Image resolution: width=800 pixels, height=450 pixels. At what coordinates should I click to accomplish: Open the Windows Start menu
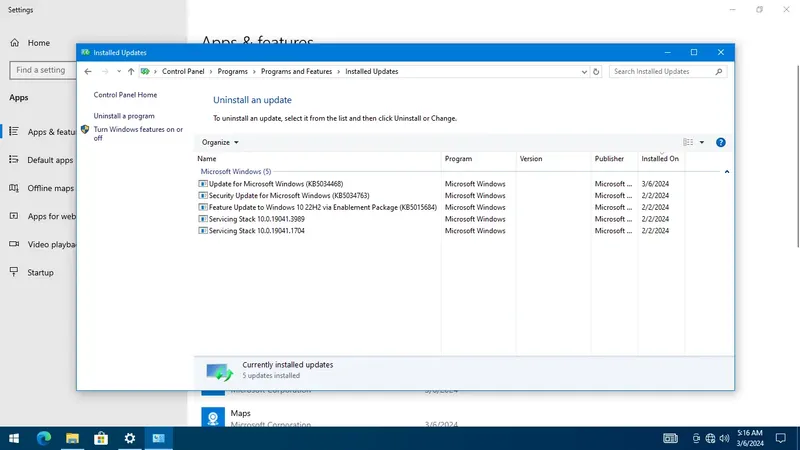pyautogui.click(x=14, y=438)
